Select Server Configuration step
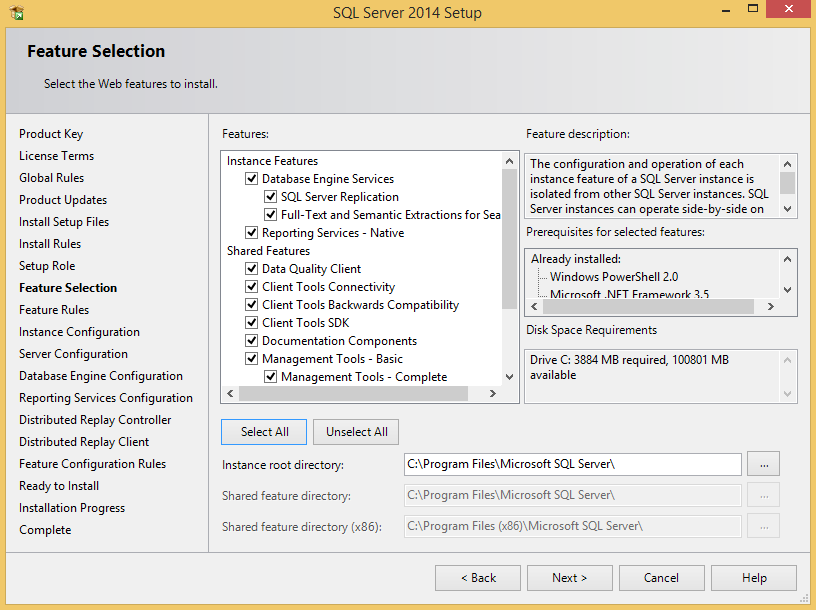 point(73,354)
